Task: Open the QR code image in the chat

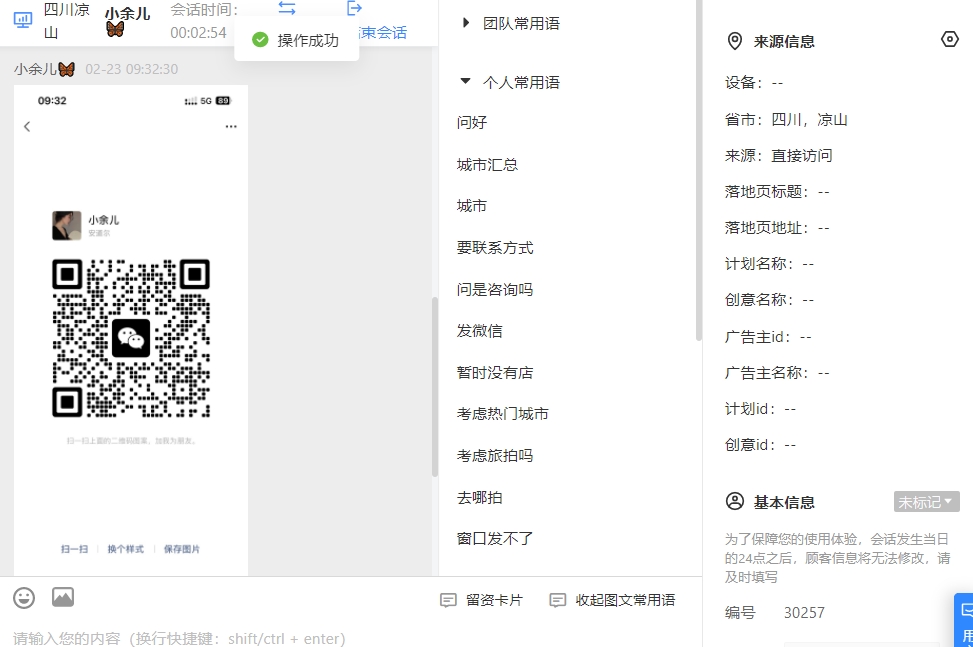Action: (131, 338)
